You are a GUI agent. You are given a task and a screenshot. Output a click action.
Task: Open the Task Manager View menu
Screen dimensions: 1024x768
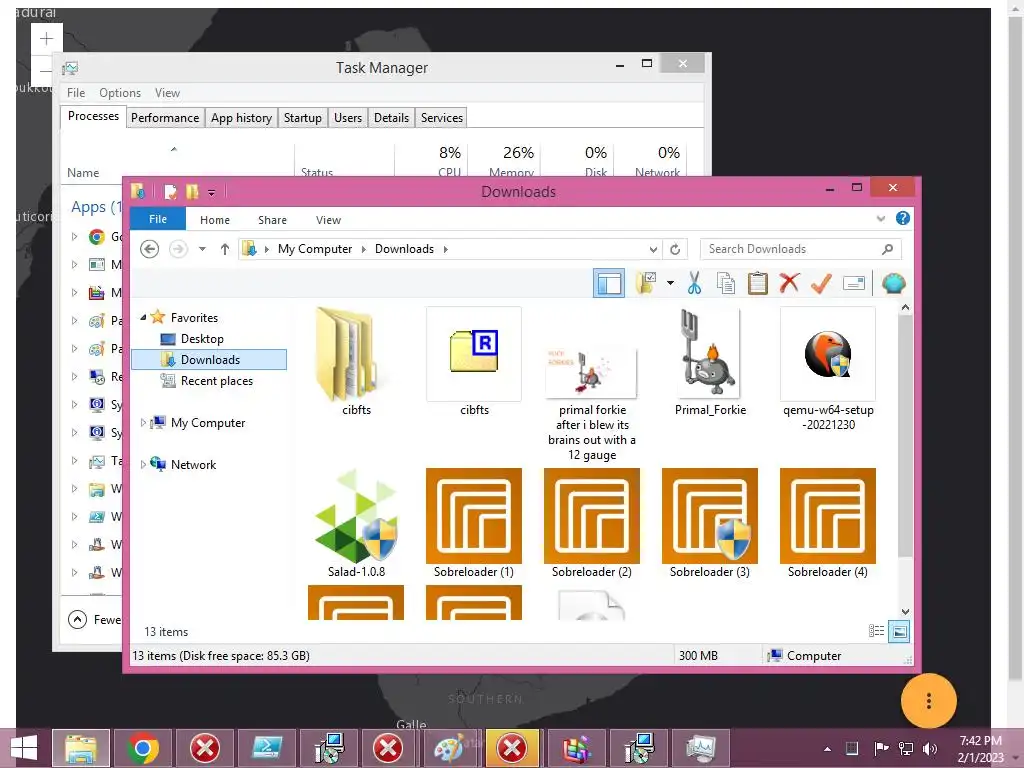coord(167,93)
